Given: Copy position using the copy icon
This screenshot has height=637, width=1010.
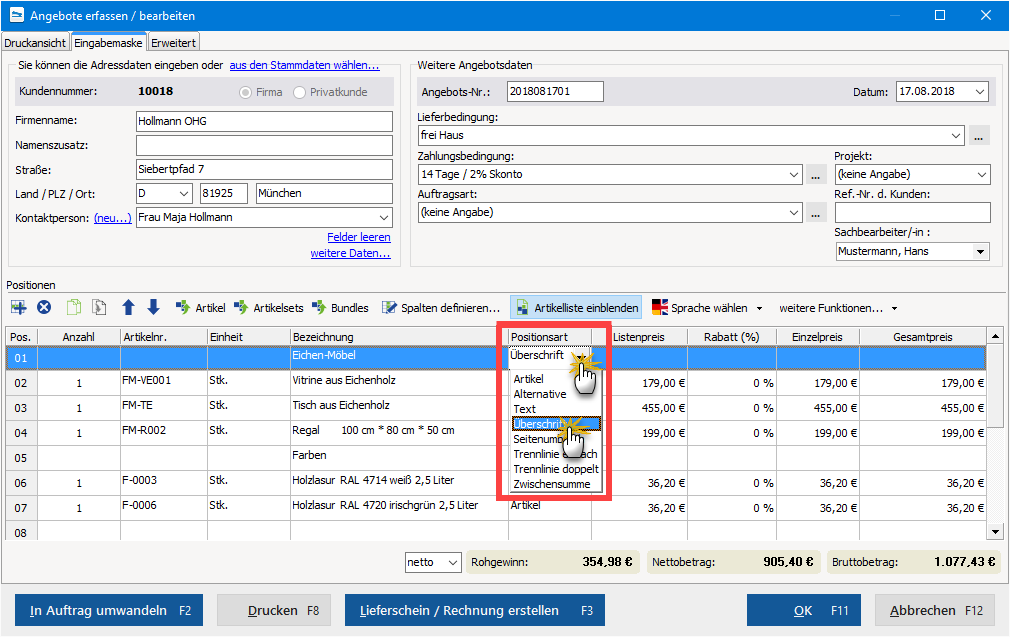Looking at the screenshot, I should point(74,307).
